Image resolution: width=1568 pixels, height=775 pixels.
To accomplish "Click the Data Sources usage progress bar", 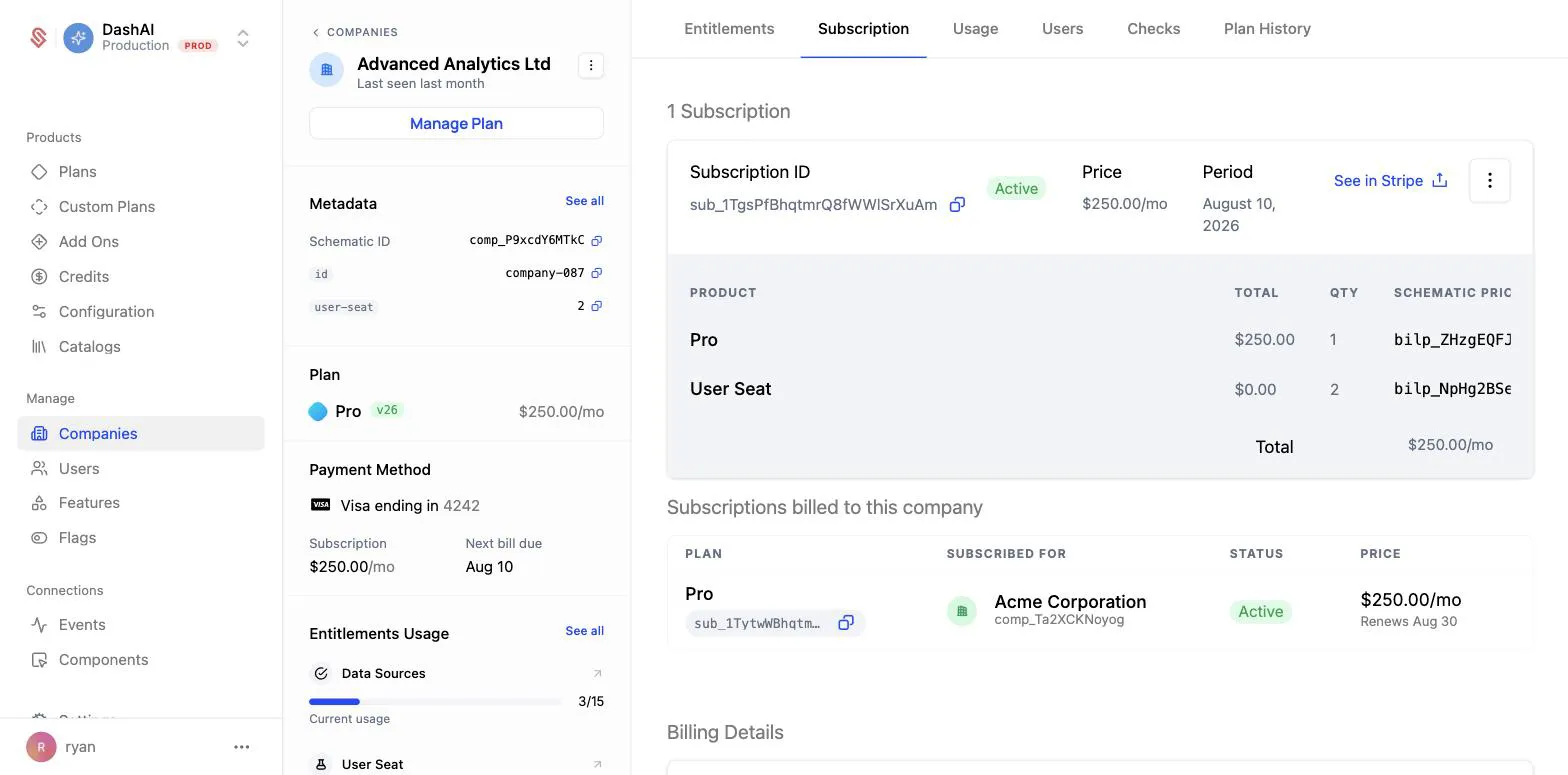I will (435, 702).
